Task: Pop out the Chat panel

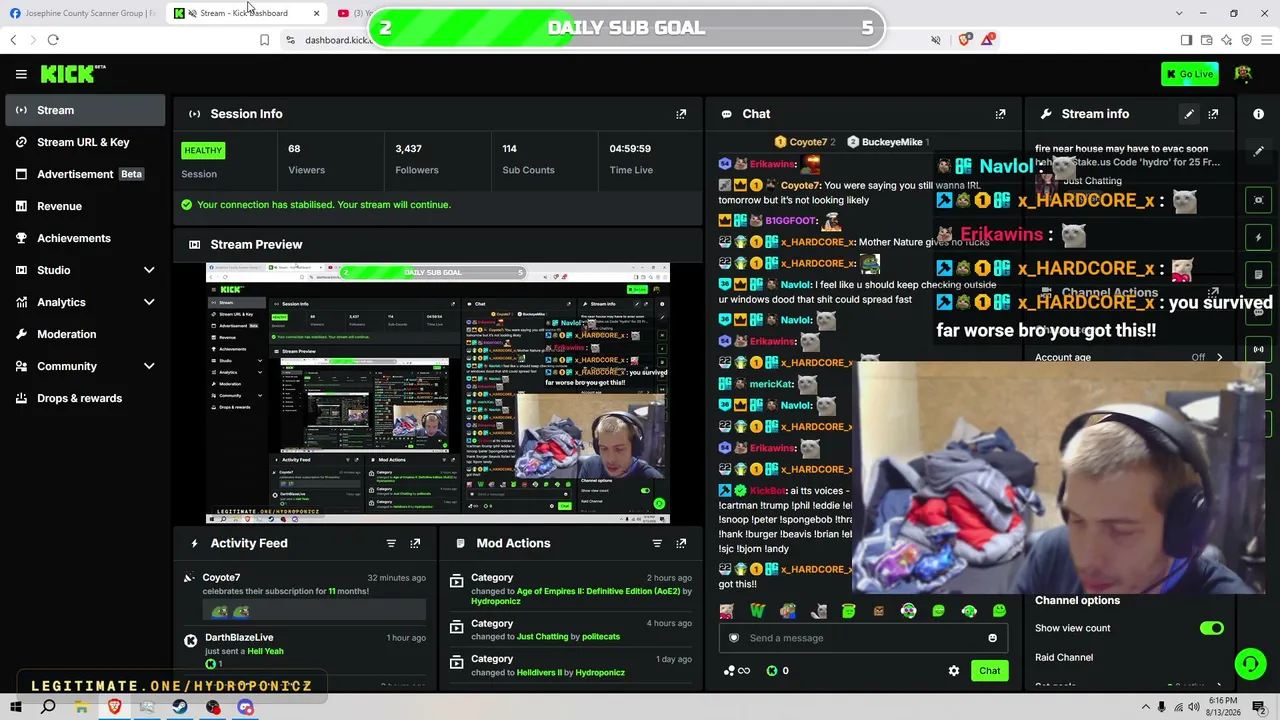Action: (1000, 114)
